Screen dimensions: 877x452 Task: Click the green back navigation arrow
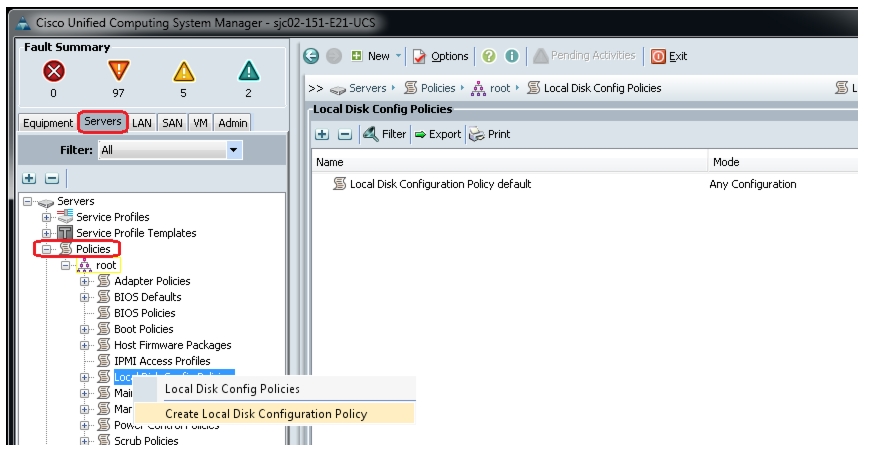(311, 56)
